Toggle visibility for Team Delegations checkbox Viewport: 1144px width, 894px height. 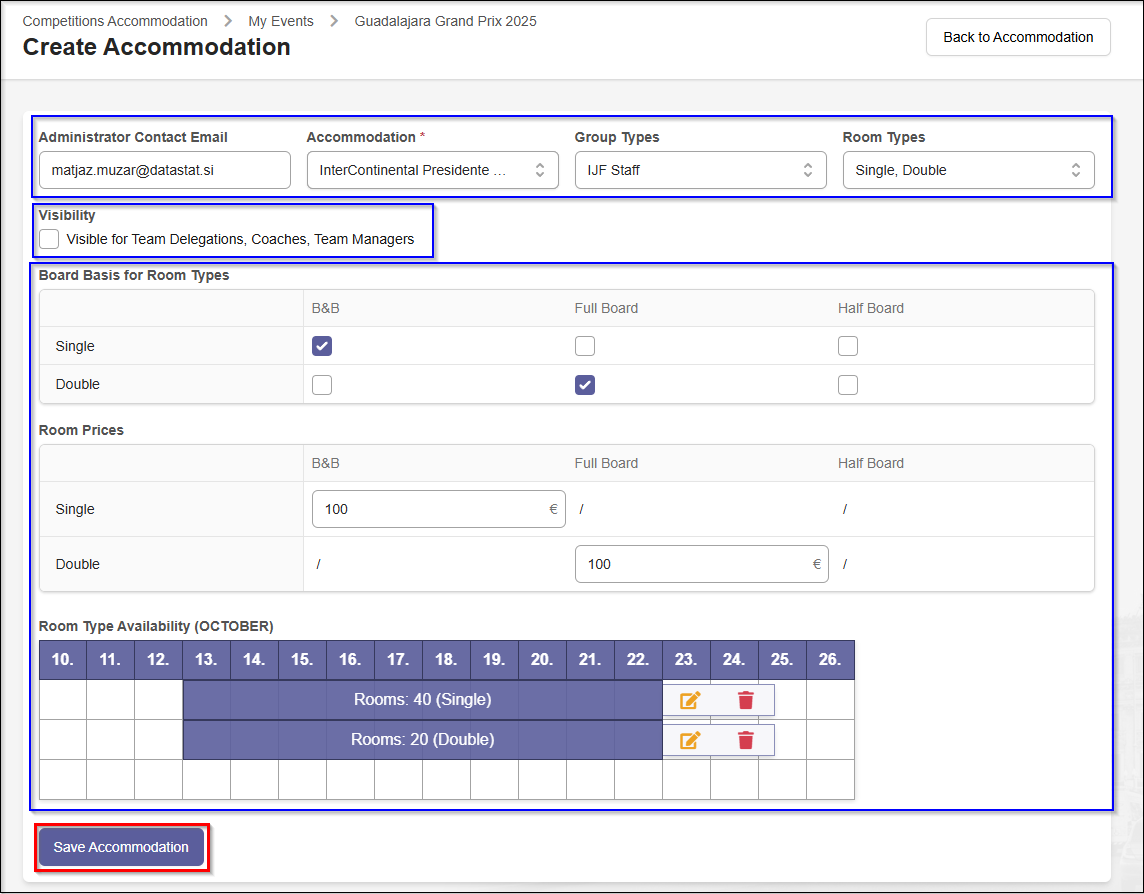pyautogui.click(x=49, y=239)
